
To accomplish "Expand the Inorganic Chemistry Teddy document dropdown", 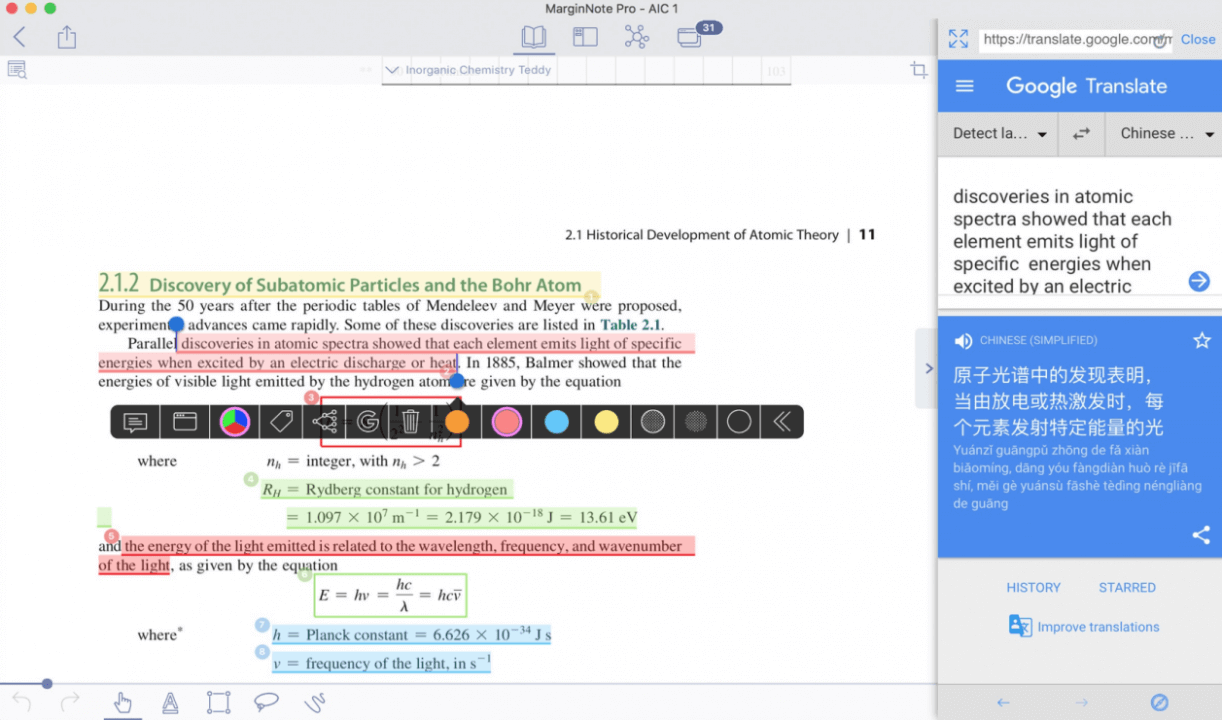I will coord(392,70).
